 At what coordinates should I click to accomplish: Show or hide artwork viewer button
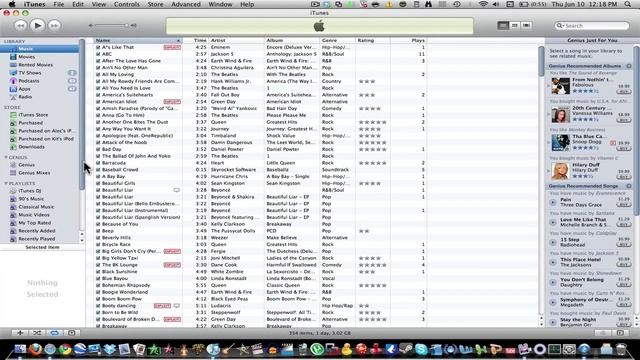point(71,333)
